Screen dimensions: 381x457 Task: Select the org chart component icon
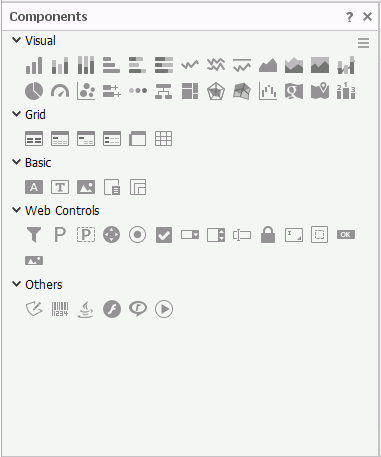point(164,91)
